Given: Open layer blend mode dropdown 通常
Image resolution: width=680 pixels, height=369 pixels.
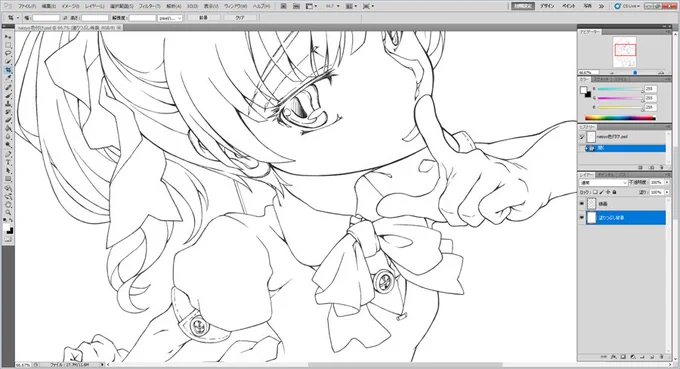Looking at the screenshot, I should [x=604, y=183].
